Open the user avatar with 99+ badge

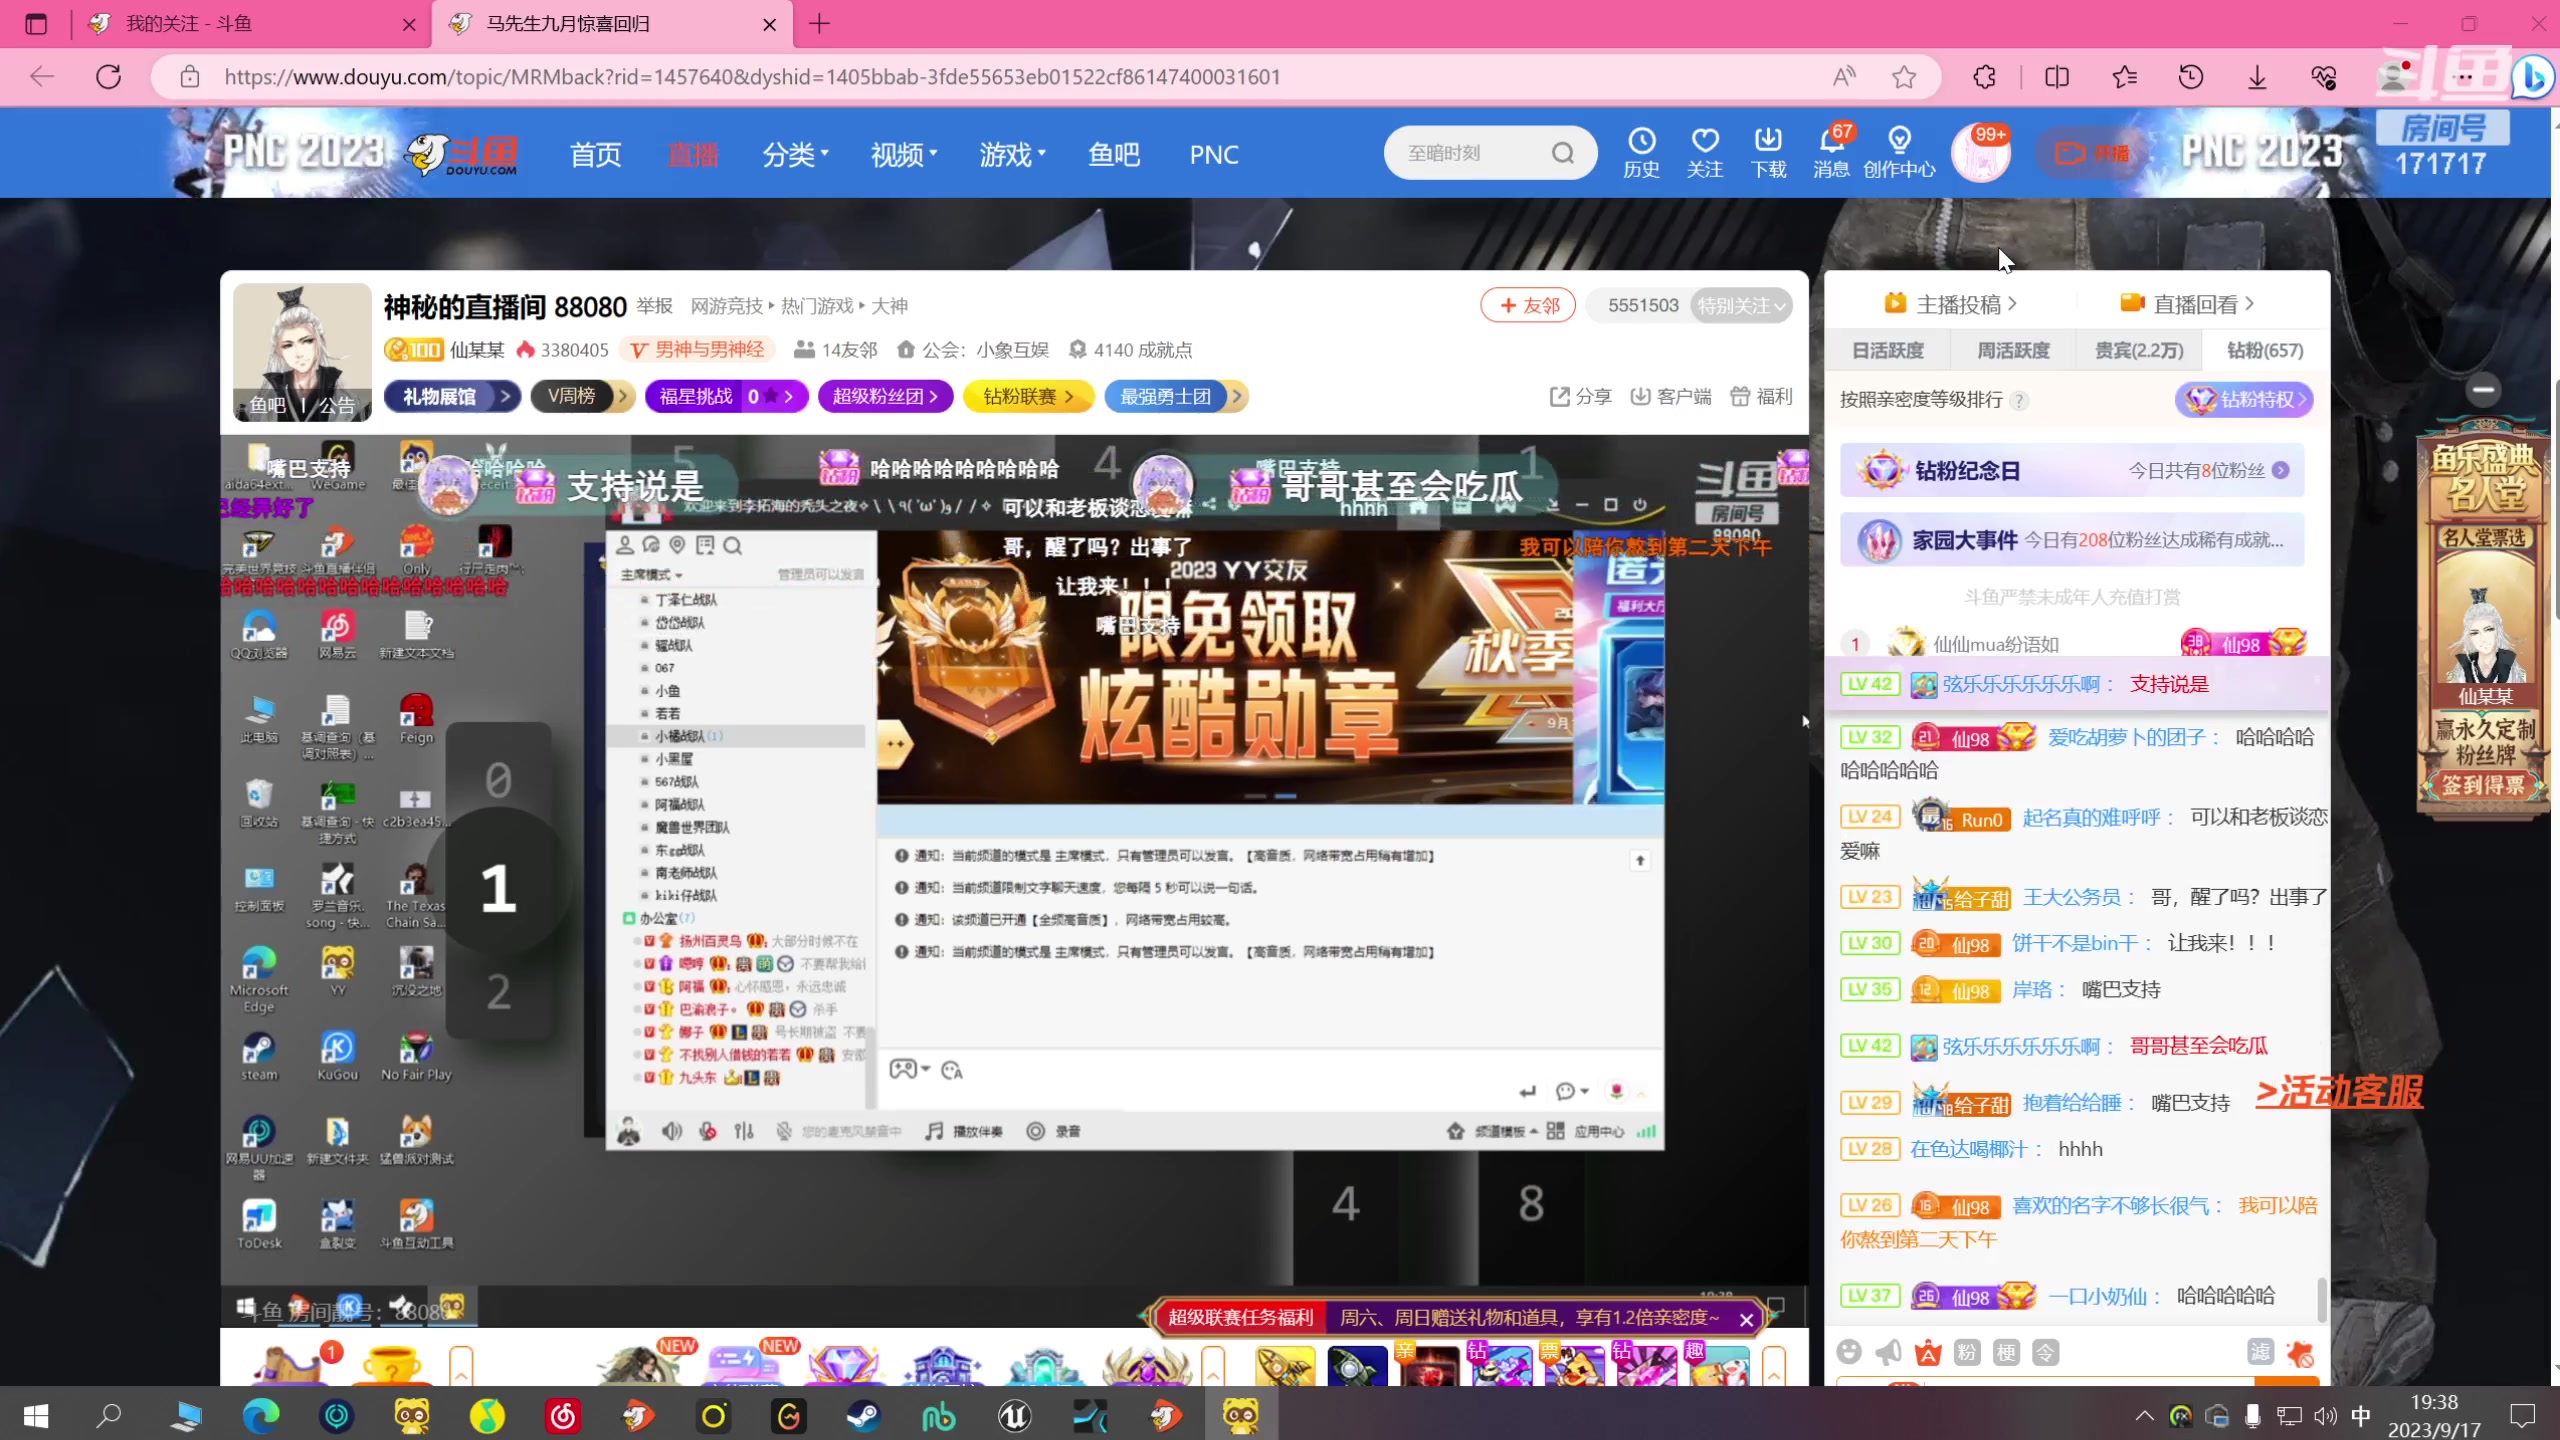point(1981,154)
